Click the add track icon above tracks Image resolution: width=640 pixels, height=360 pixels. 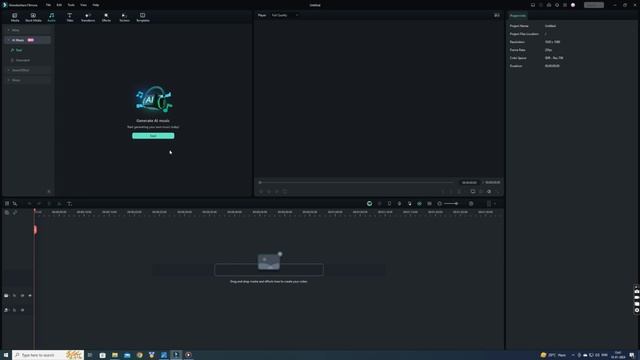[7, 213]
